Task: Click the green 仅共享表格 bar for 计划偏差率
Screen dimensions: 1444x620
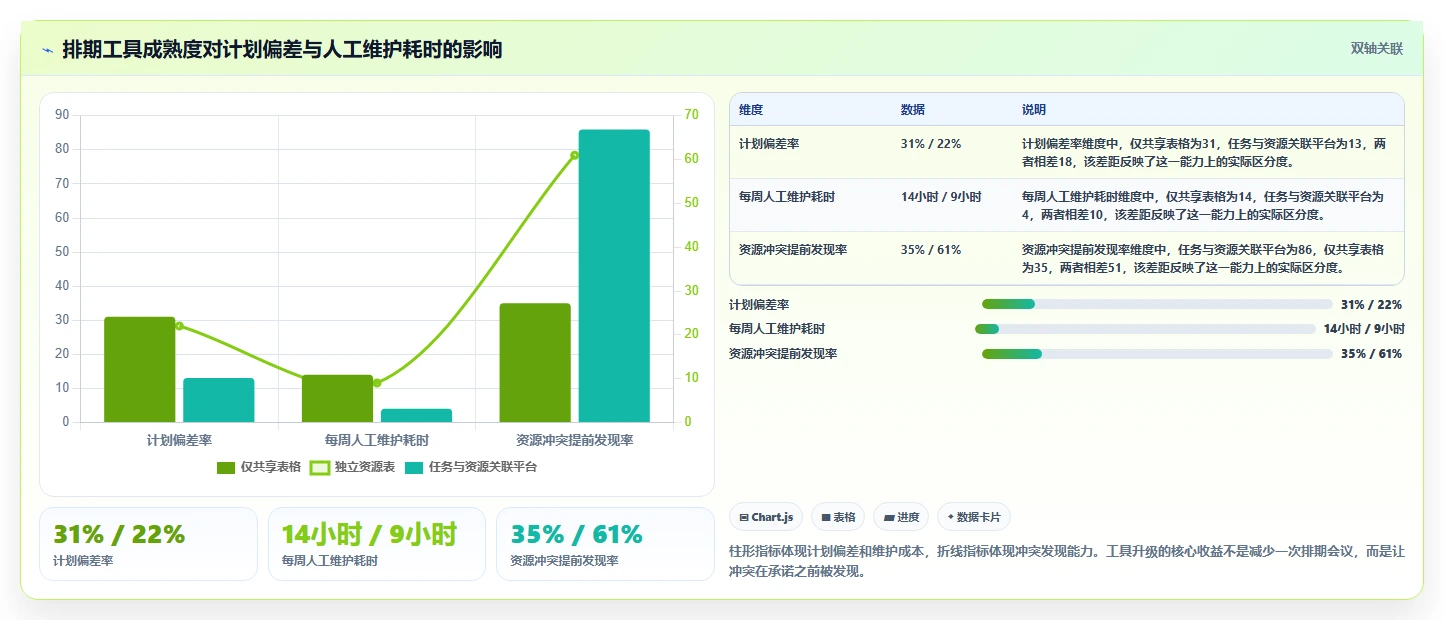Action: pyautogui.click(x=140, y=369)
